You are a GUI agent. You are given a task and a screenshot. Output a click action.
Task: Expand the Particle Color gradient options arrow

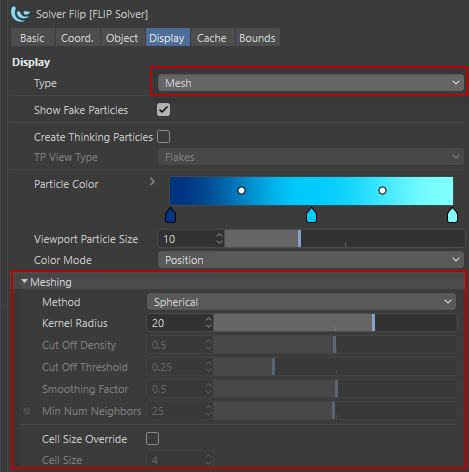(x=152, y=182)
